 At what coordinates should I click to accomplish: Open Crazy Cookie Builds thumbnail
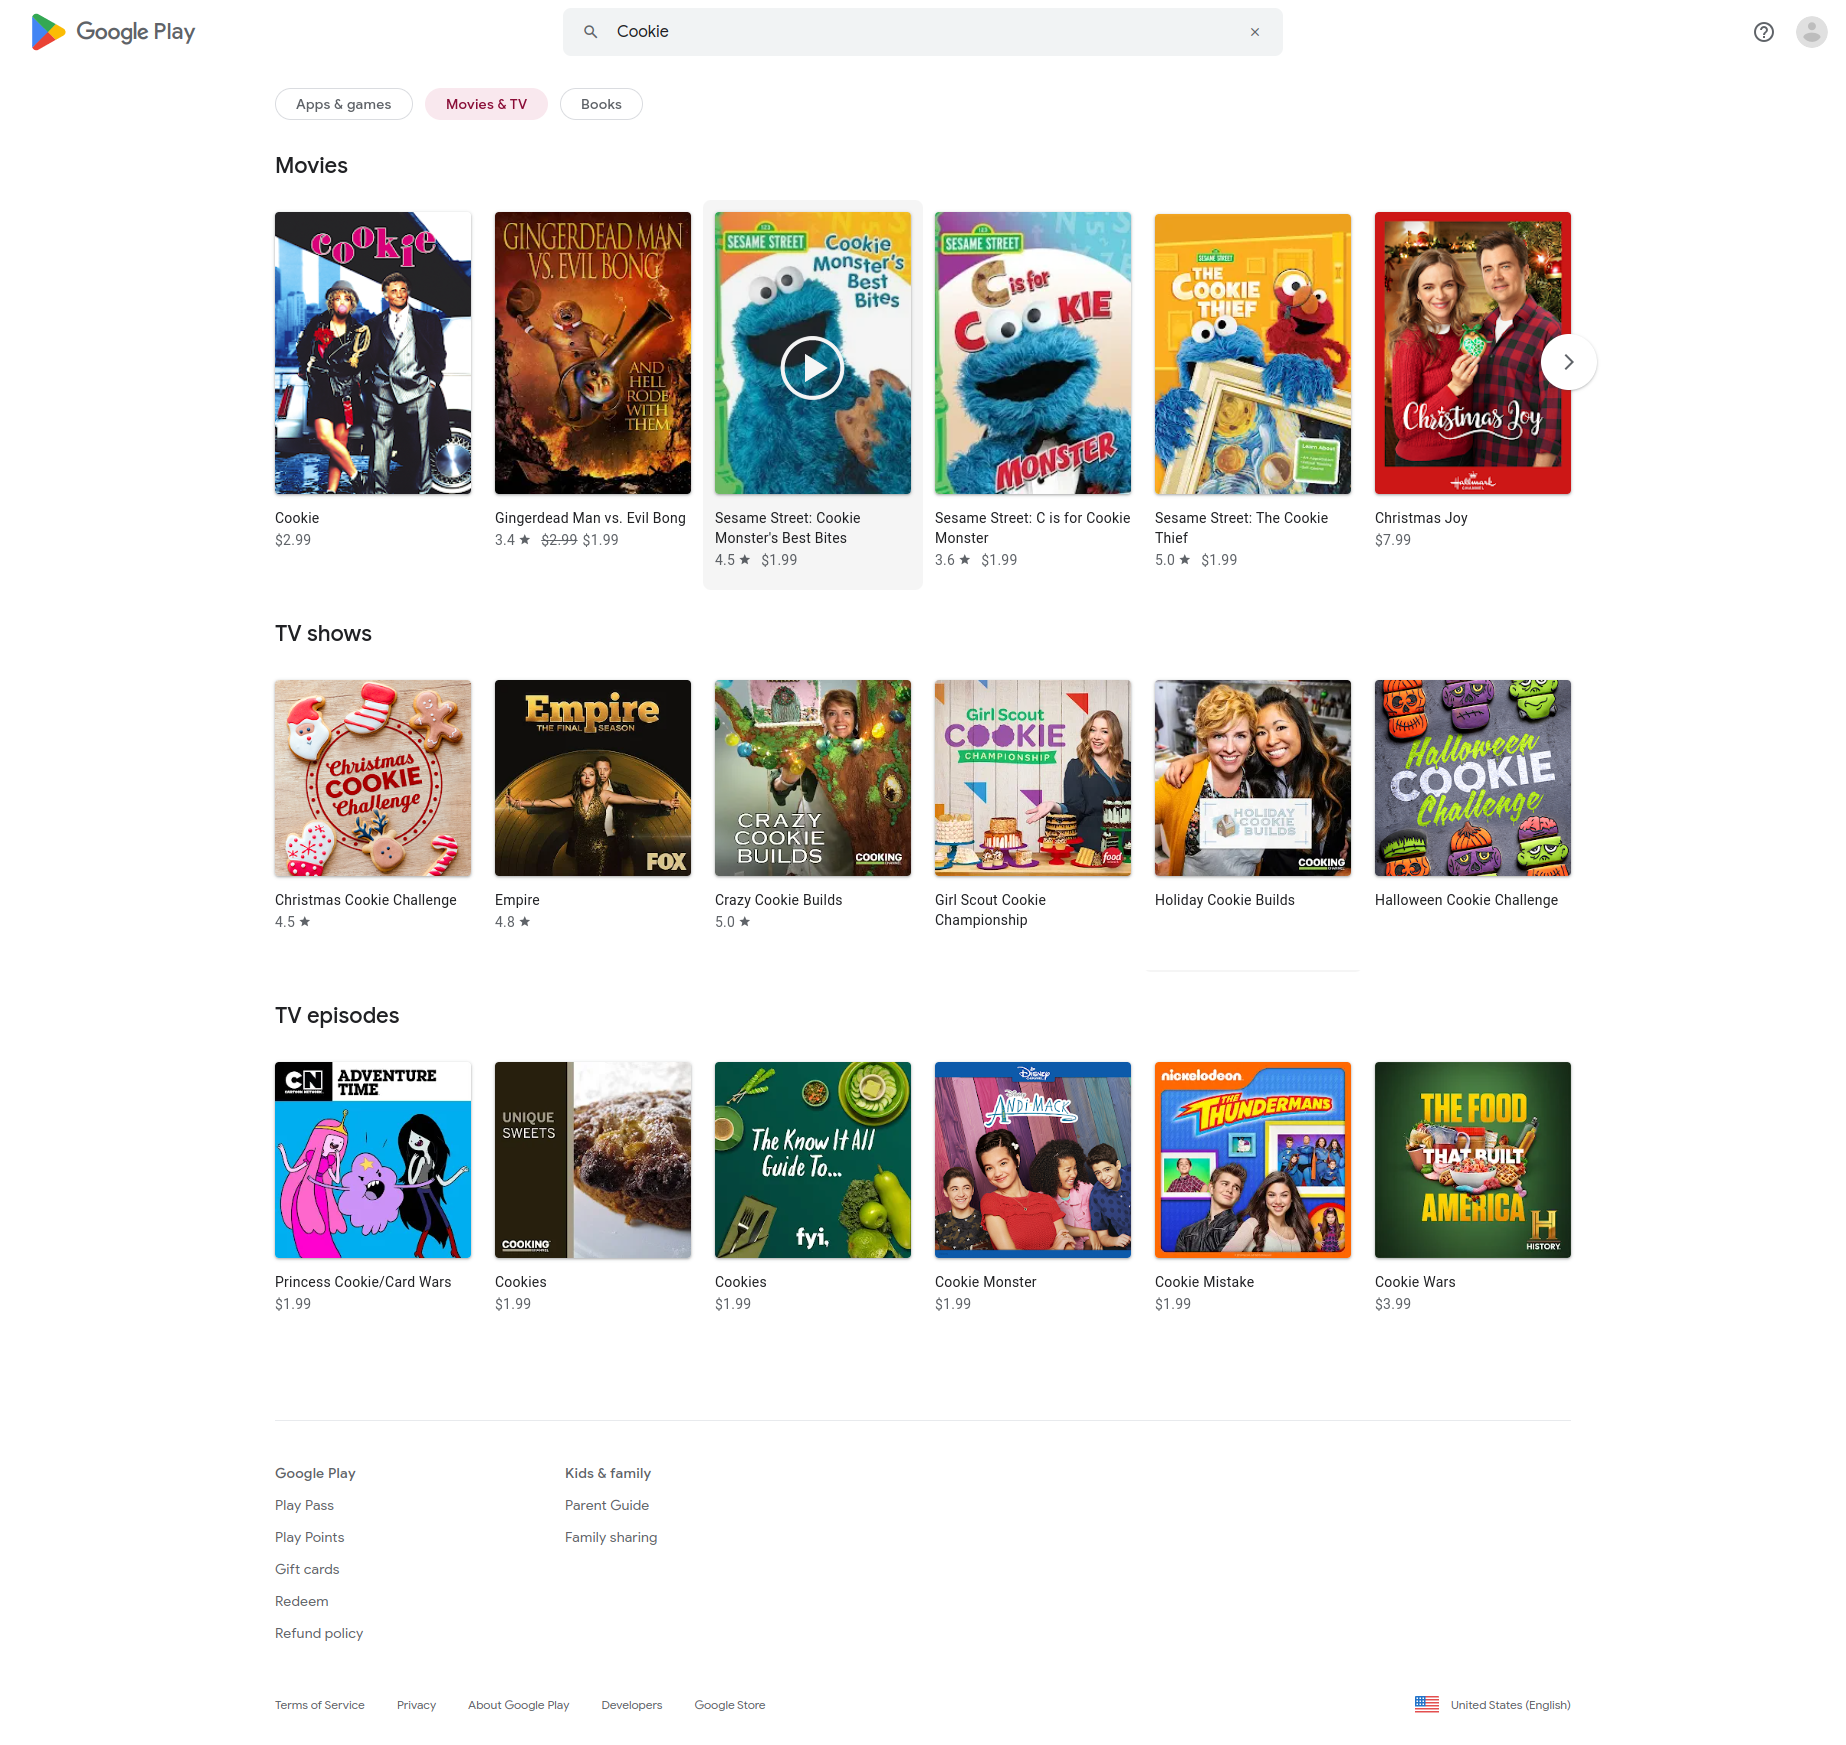pos(813,778)
